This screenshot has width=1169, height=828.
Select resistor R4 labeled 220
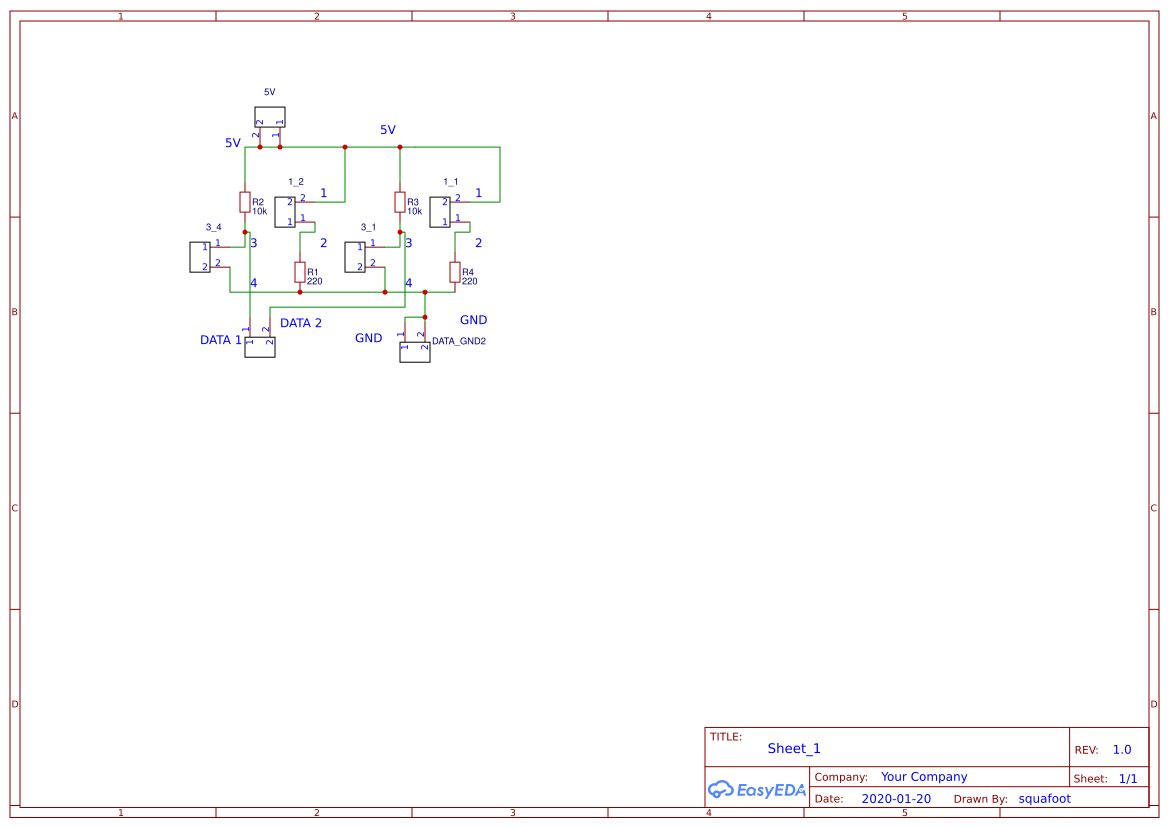[455, 272]
